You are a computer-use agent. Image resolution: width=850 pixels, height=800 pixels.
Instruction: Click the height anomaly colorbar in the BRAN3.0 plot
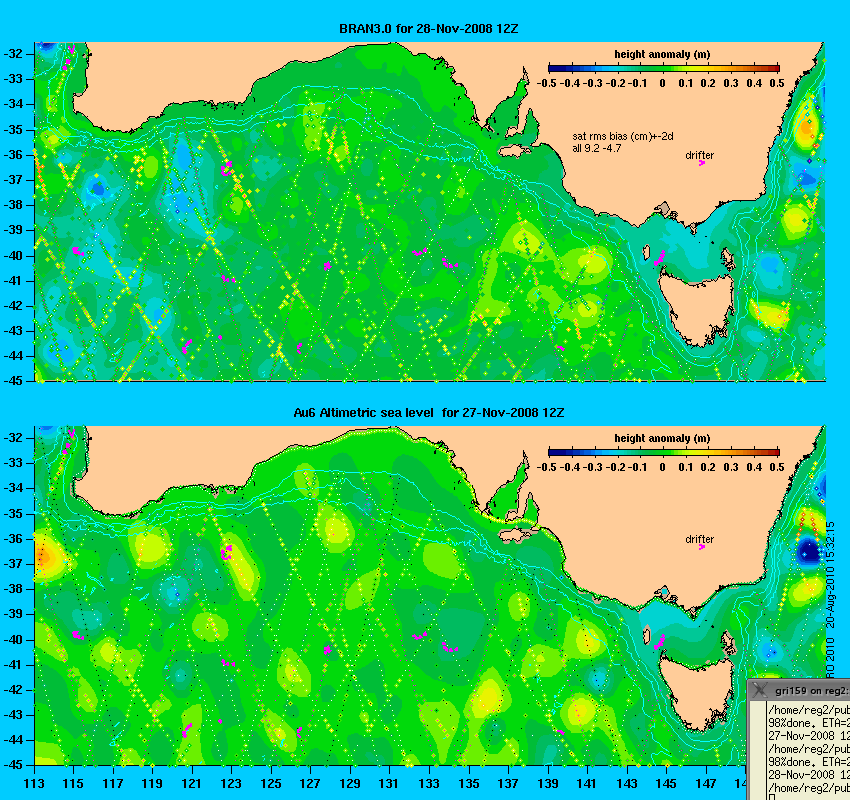pos(664,68)
